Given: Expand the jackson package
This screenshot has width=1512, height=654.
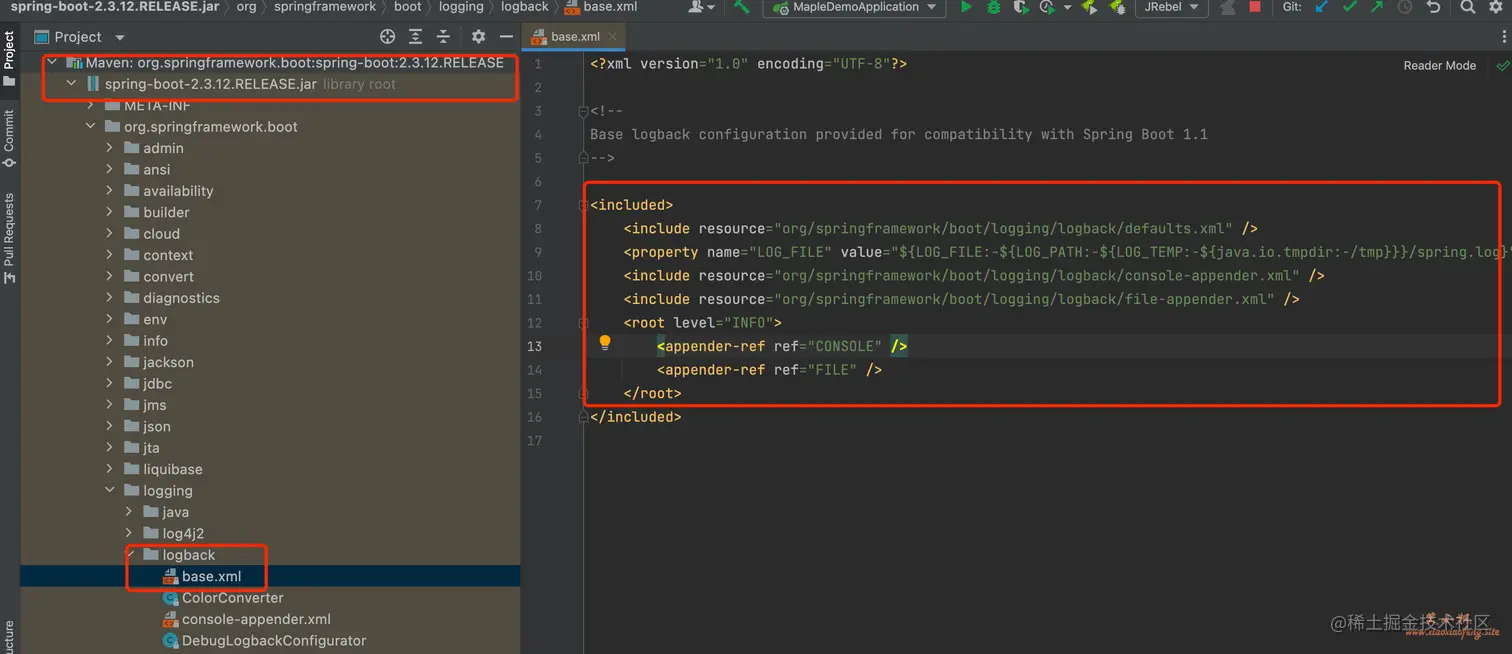Looking at the screenshot, I should (110, 362).
